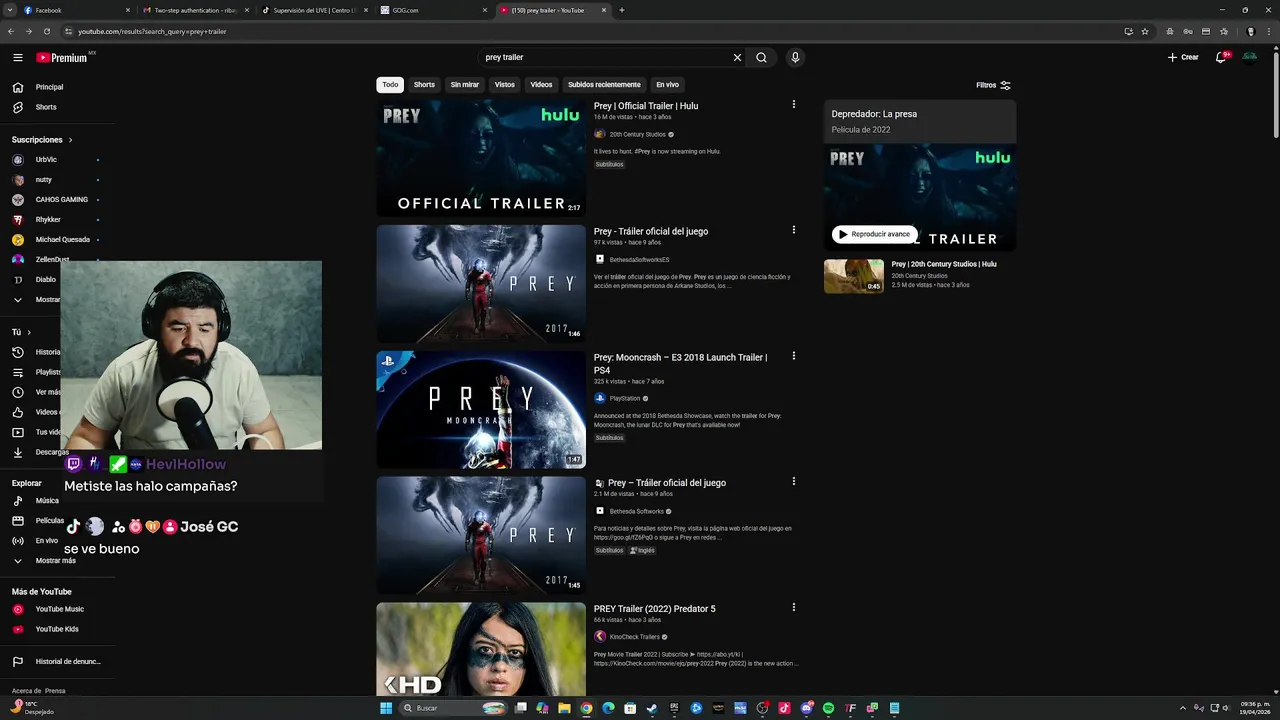Select the Videos filter chip

(x=541, y=85)
